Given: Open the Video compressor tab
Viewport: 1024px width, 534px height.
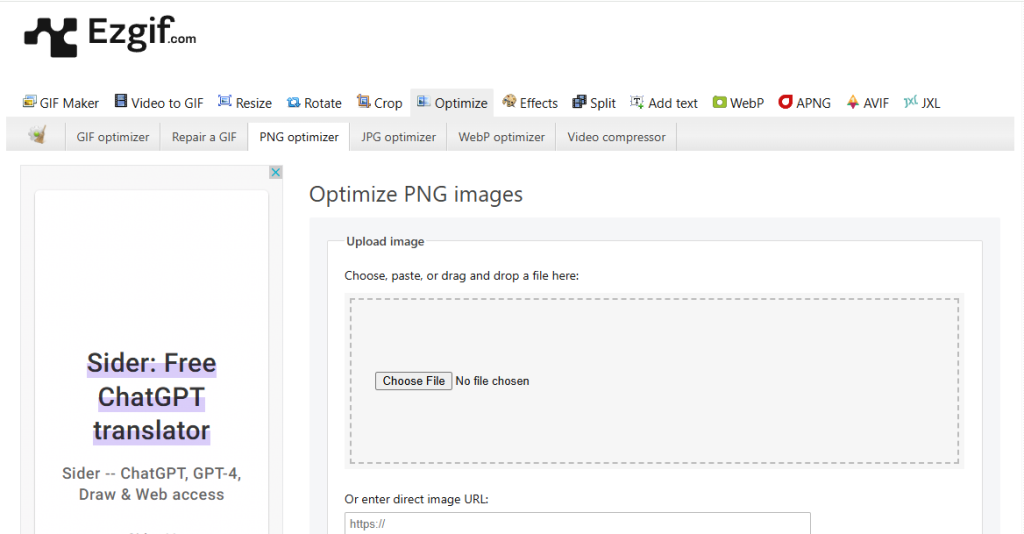Looking at the screenshot, I should (x=616, y=137).
